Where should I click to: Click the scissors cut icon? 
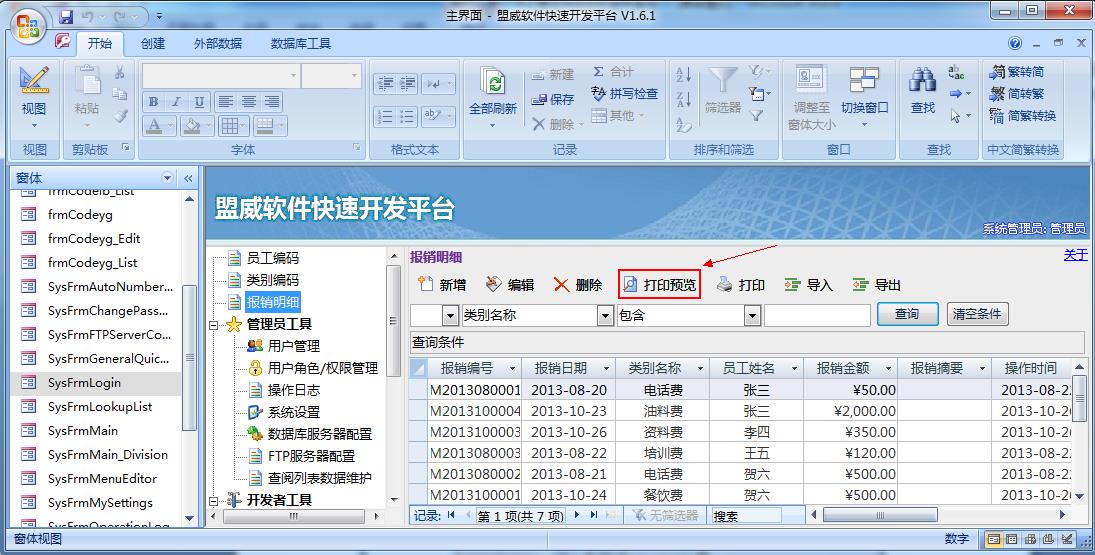tap(120, 72)
